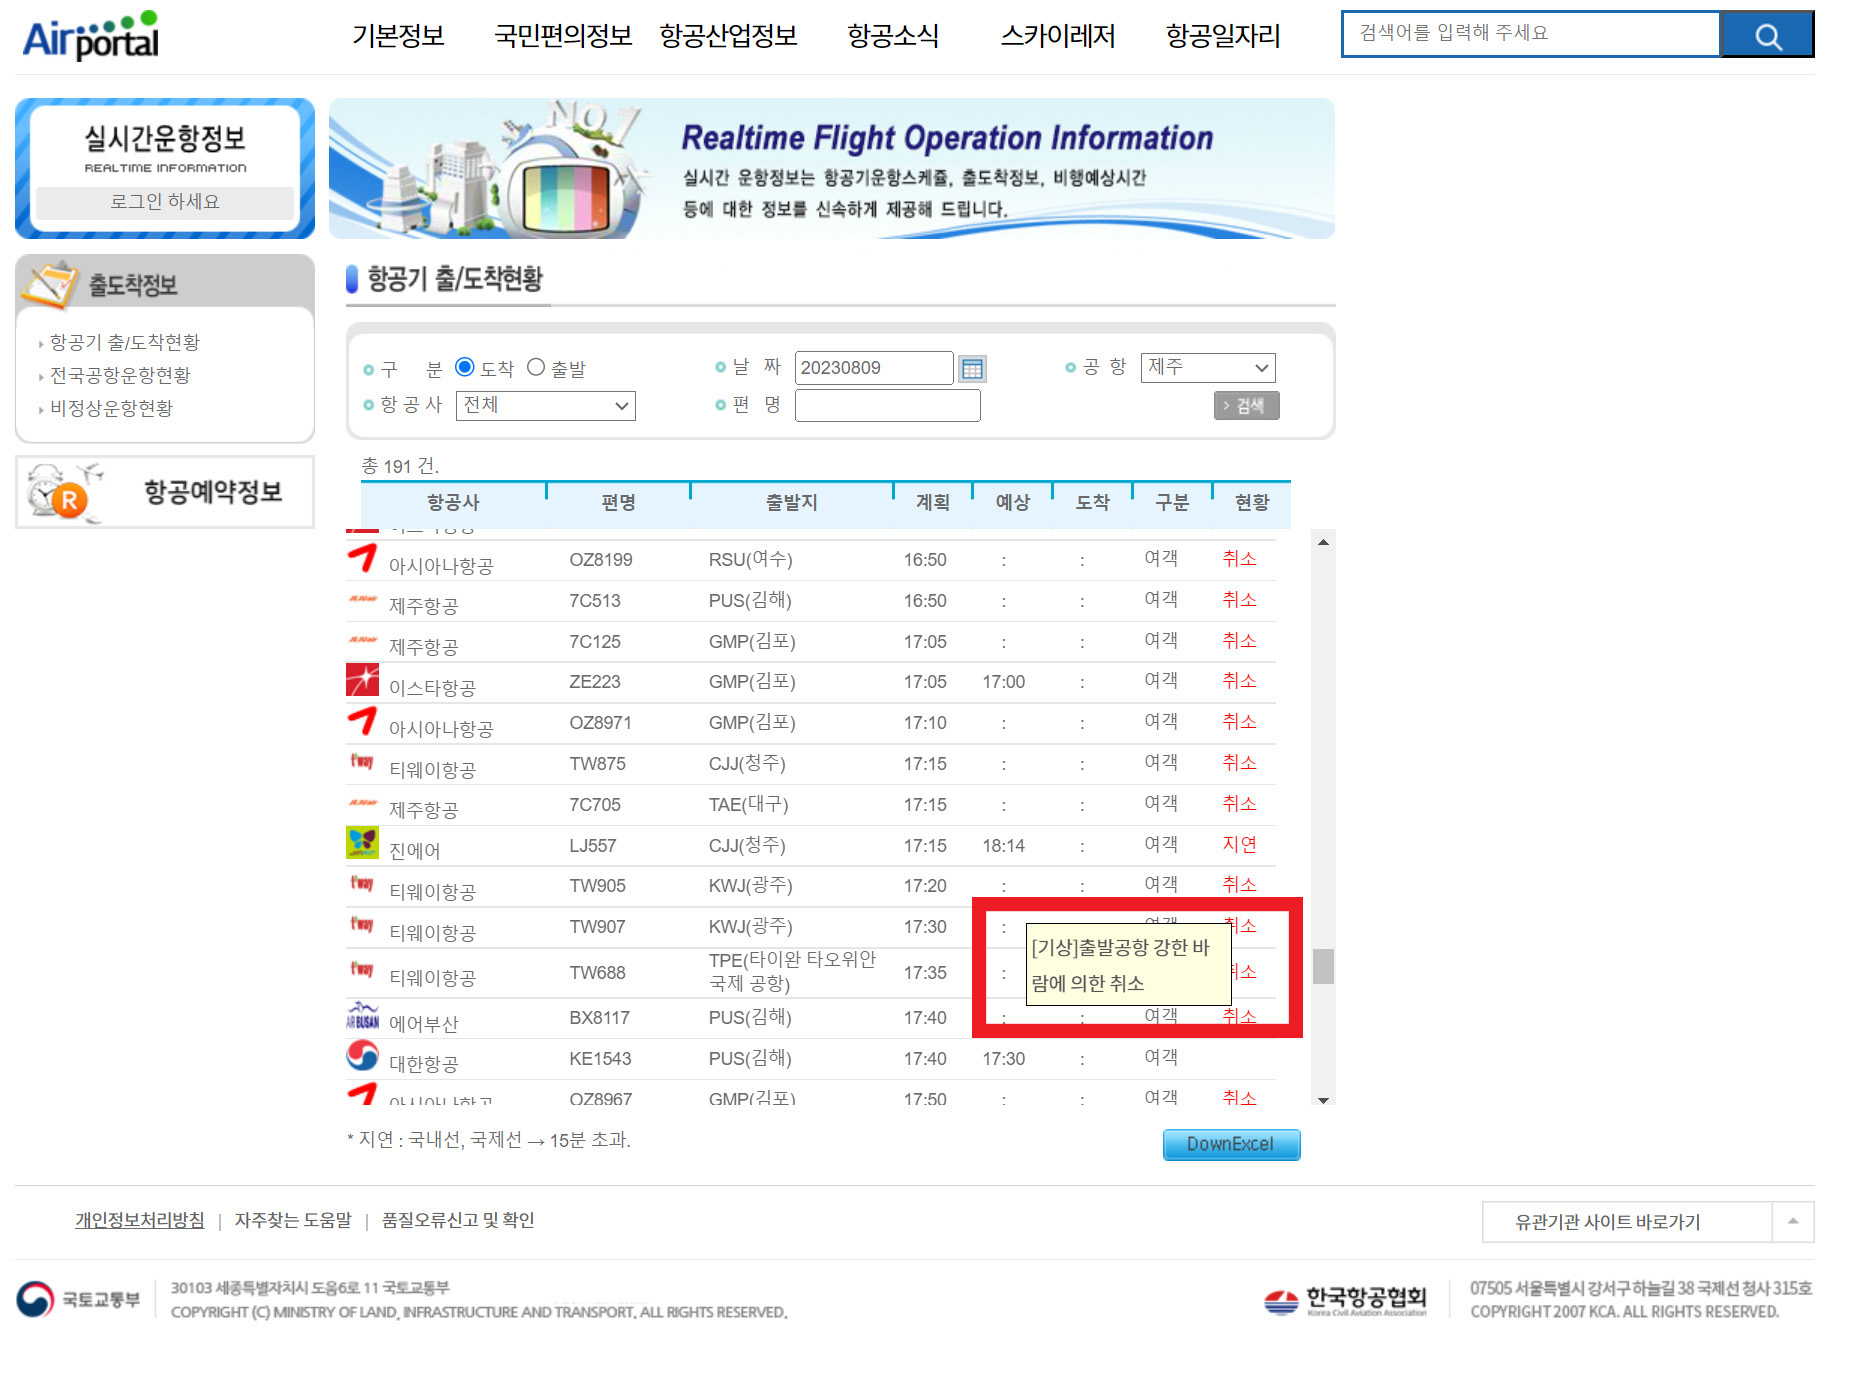Click Air Busan logo in BX8117 row
This screenshot has height=1400, width=1874.
click(x=362, y=1016)
